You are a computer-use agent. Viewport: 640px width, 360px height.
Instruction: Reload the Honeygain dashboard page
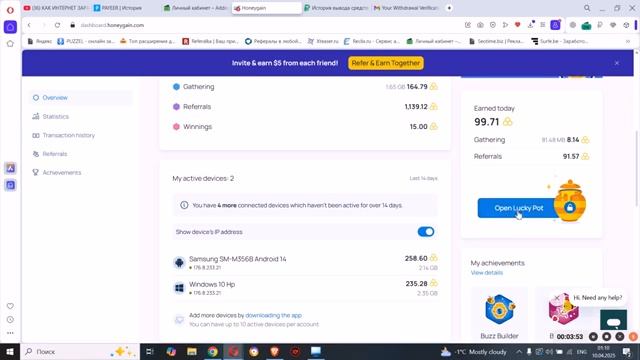(58, 25)
